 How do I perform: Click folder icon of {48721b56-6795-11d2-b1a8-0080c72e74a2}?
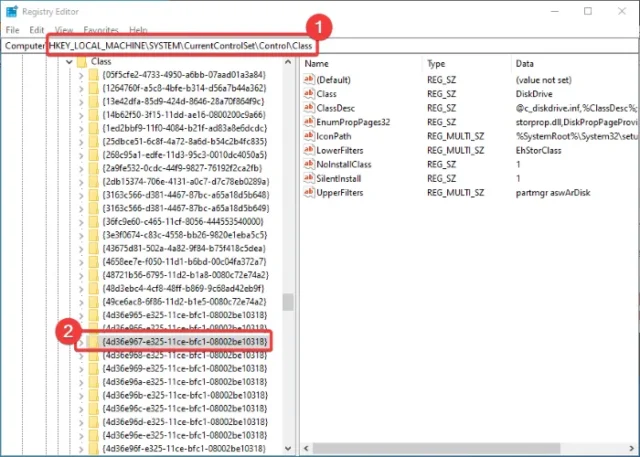94,275
